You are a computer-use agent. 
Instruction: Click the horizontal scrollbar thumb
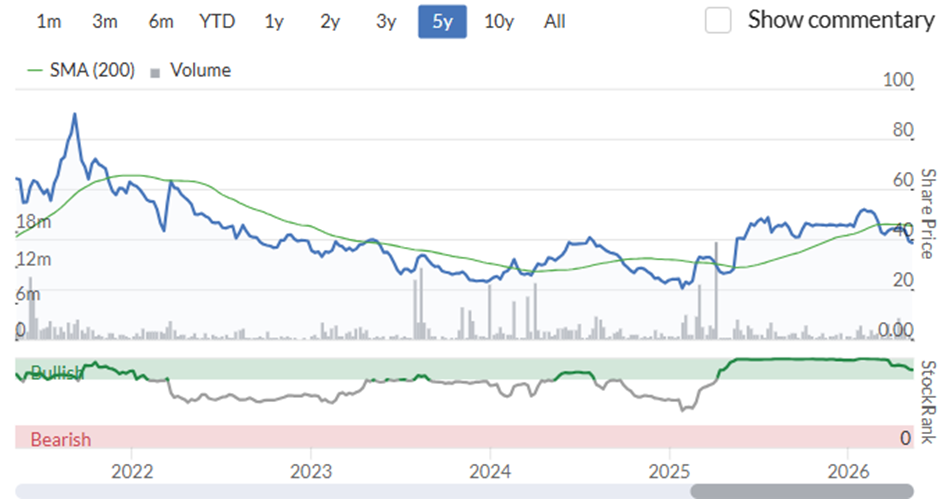tap(802, 491)
